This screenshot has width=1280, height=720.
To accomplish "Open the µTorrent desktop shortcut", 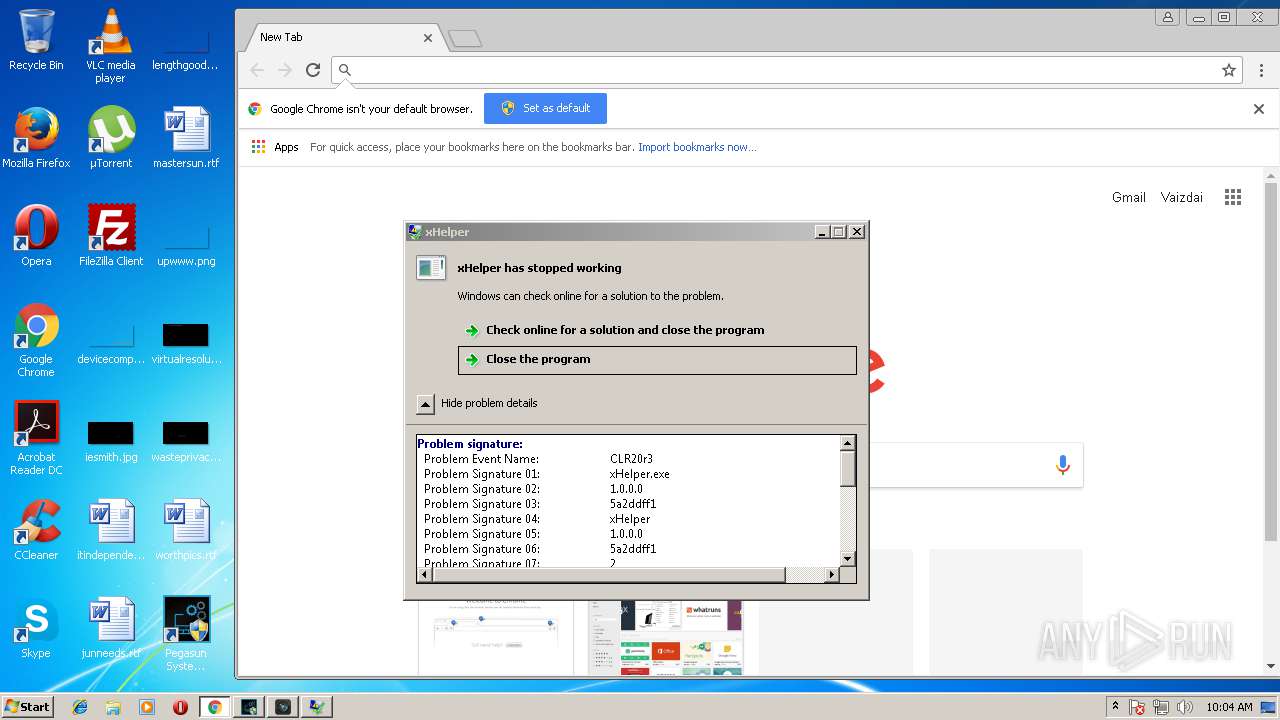I will tap(110, 138).
